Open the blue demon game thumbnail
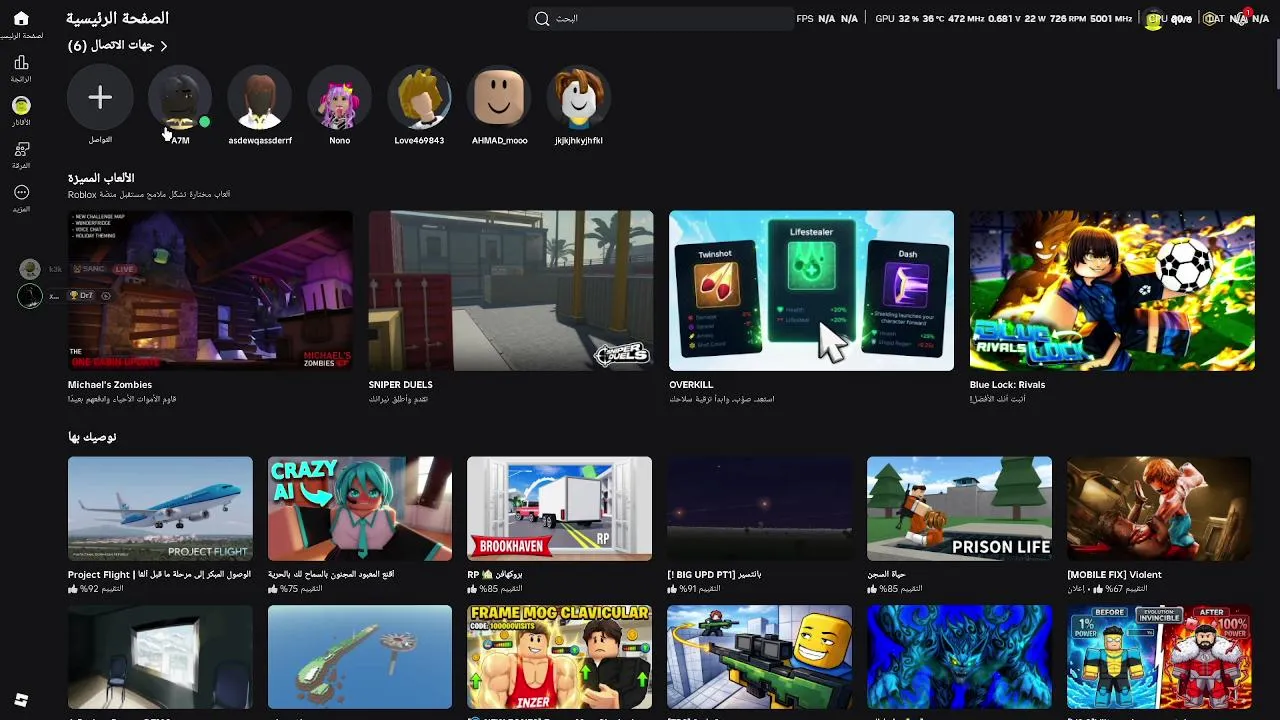 tap(959, 657)
